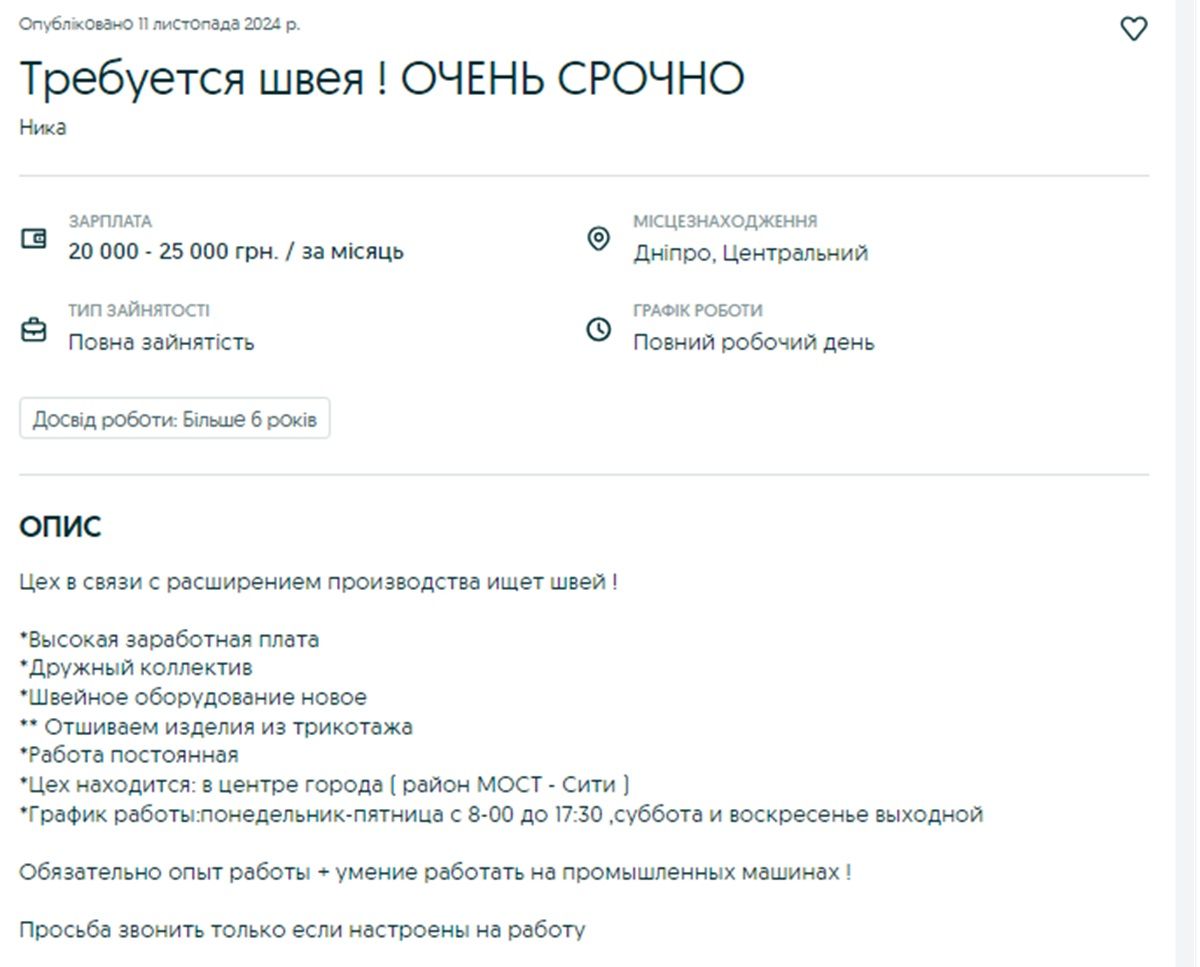Click the ТИП ЗАЙНЯТОСТІ label

(x=139, y=311)
